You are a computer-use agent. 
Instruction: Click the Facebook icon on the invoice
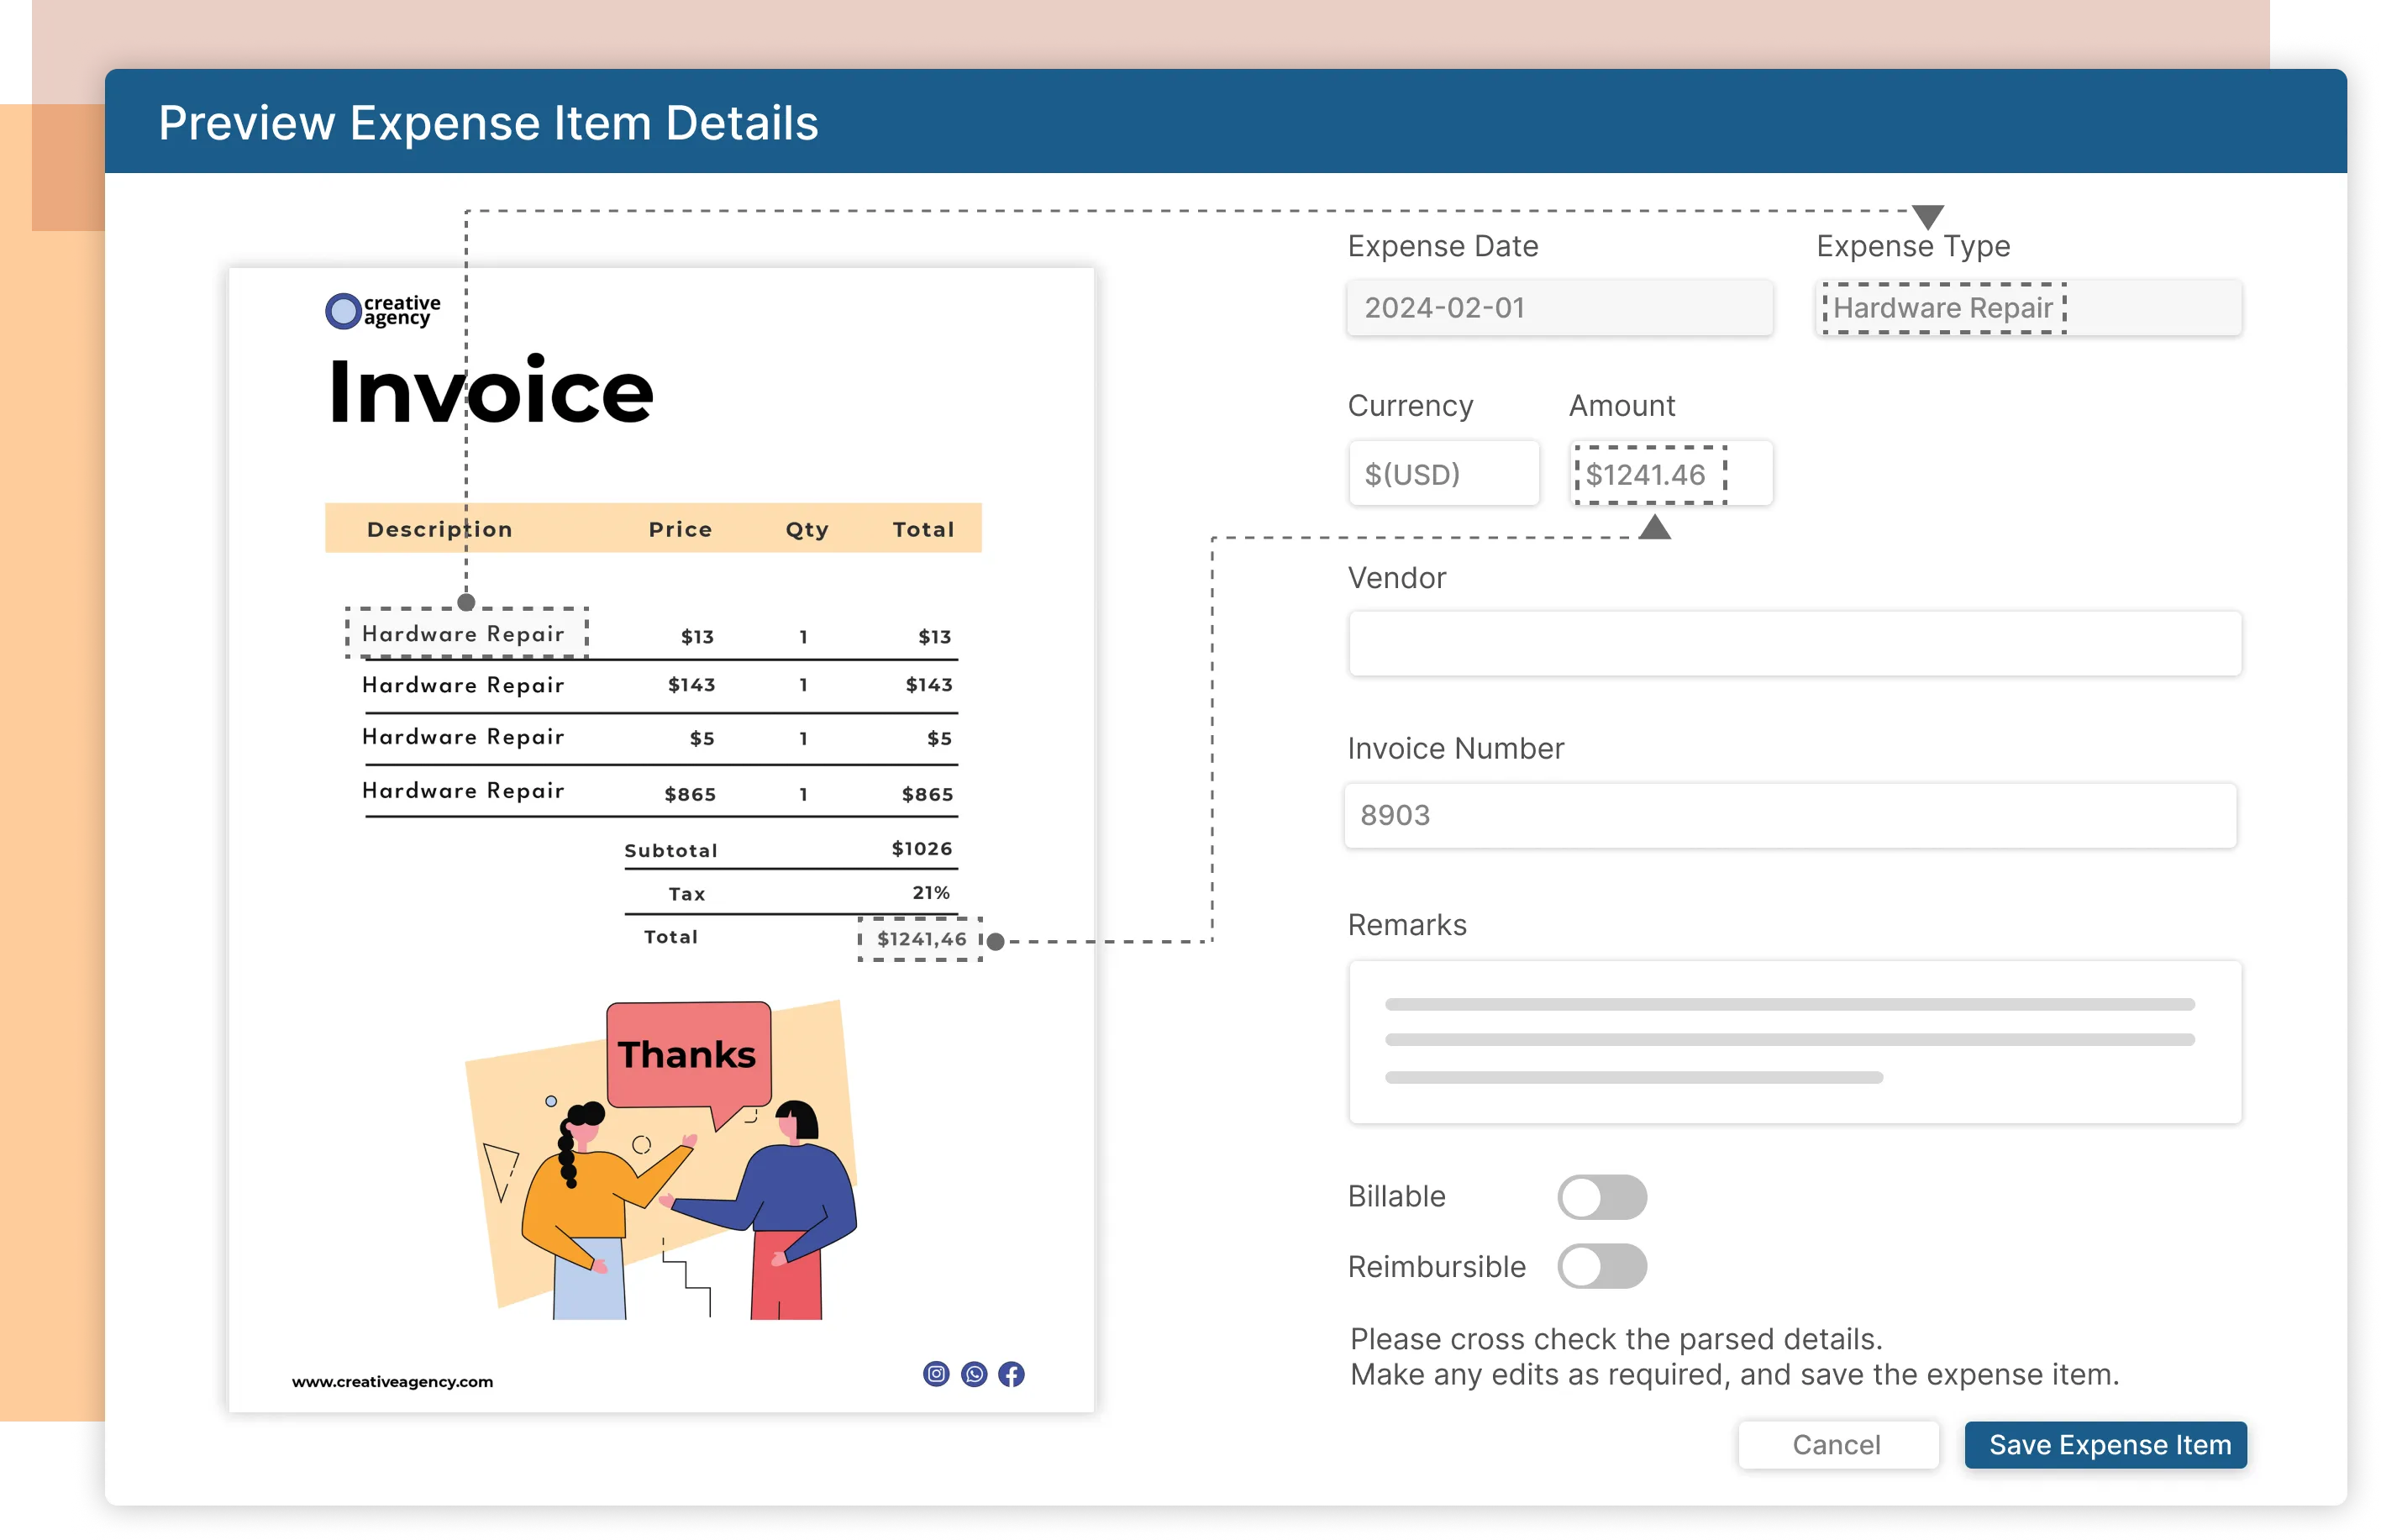click(1012, 1374)
